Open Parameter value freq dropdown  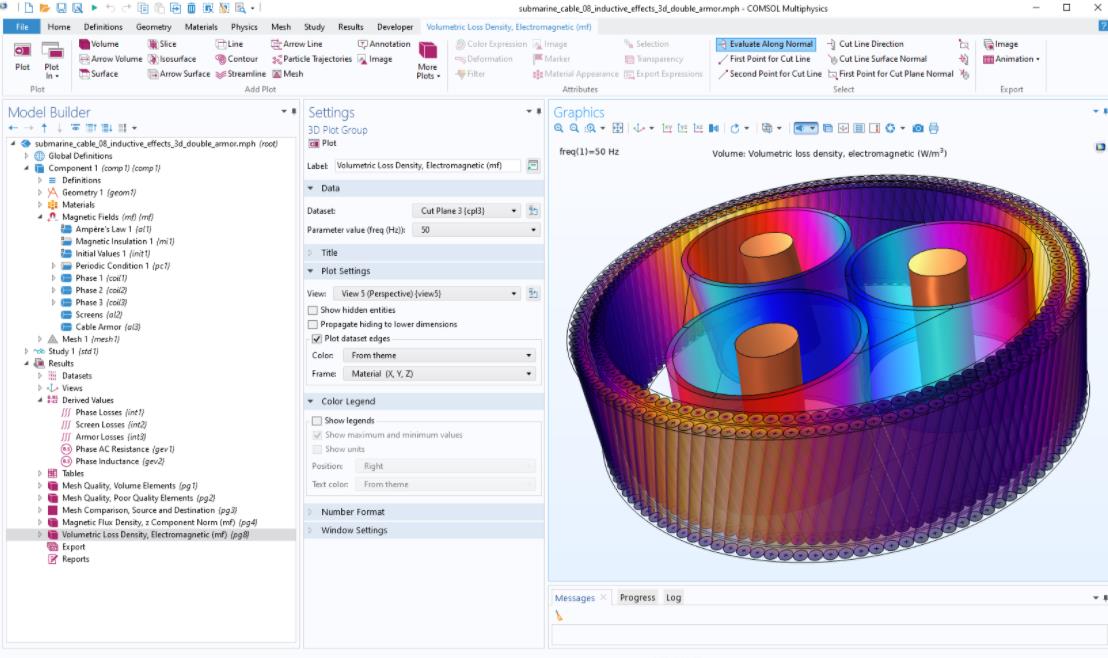[478, 230]
